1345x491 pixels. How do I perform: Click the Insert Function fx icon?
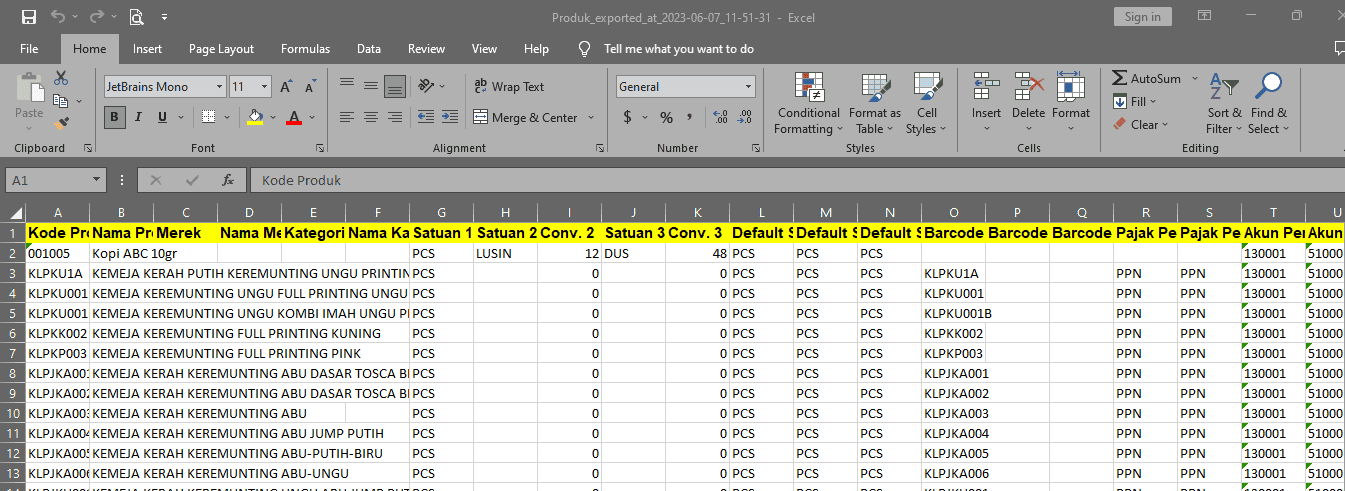point(228,181)
